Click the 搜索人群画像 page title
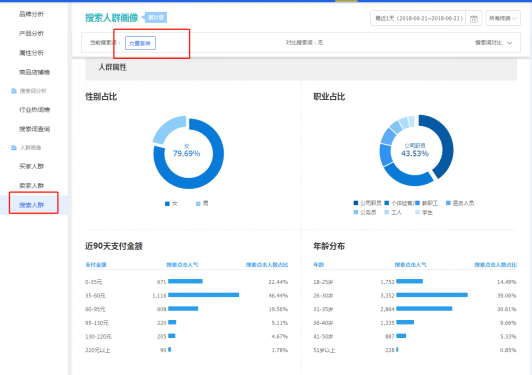Screen dimensions: 532x375 112,18
